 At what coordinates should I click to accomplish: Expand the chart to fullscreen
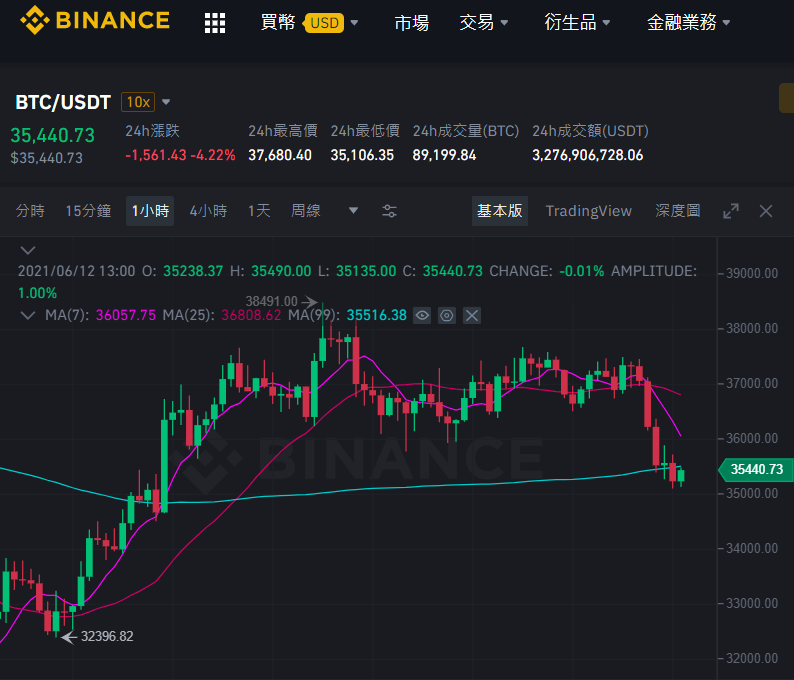[x=731, y=211]
